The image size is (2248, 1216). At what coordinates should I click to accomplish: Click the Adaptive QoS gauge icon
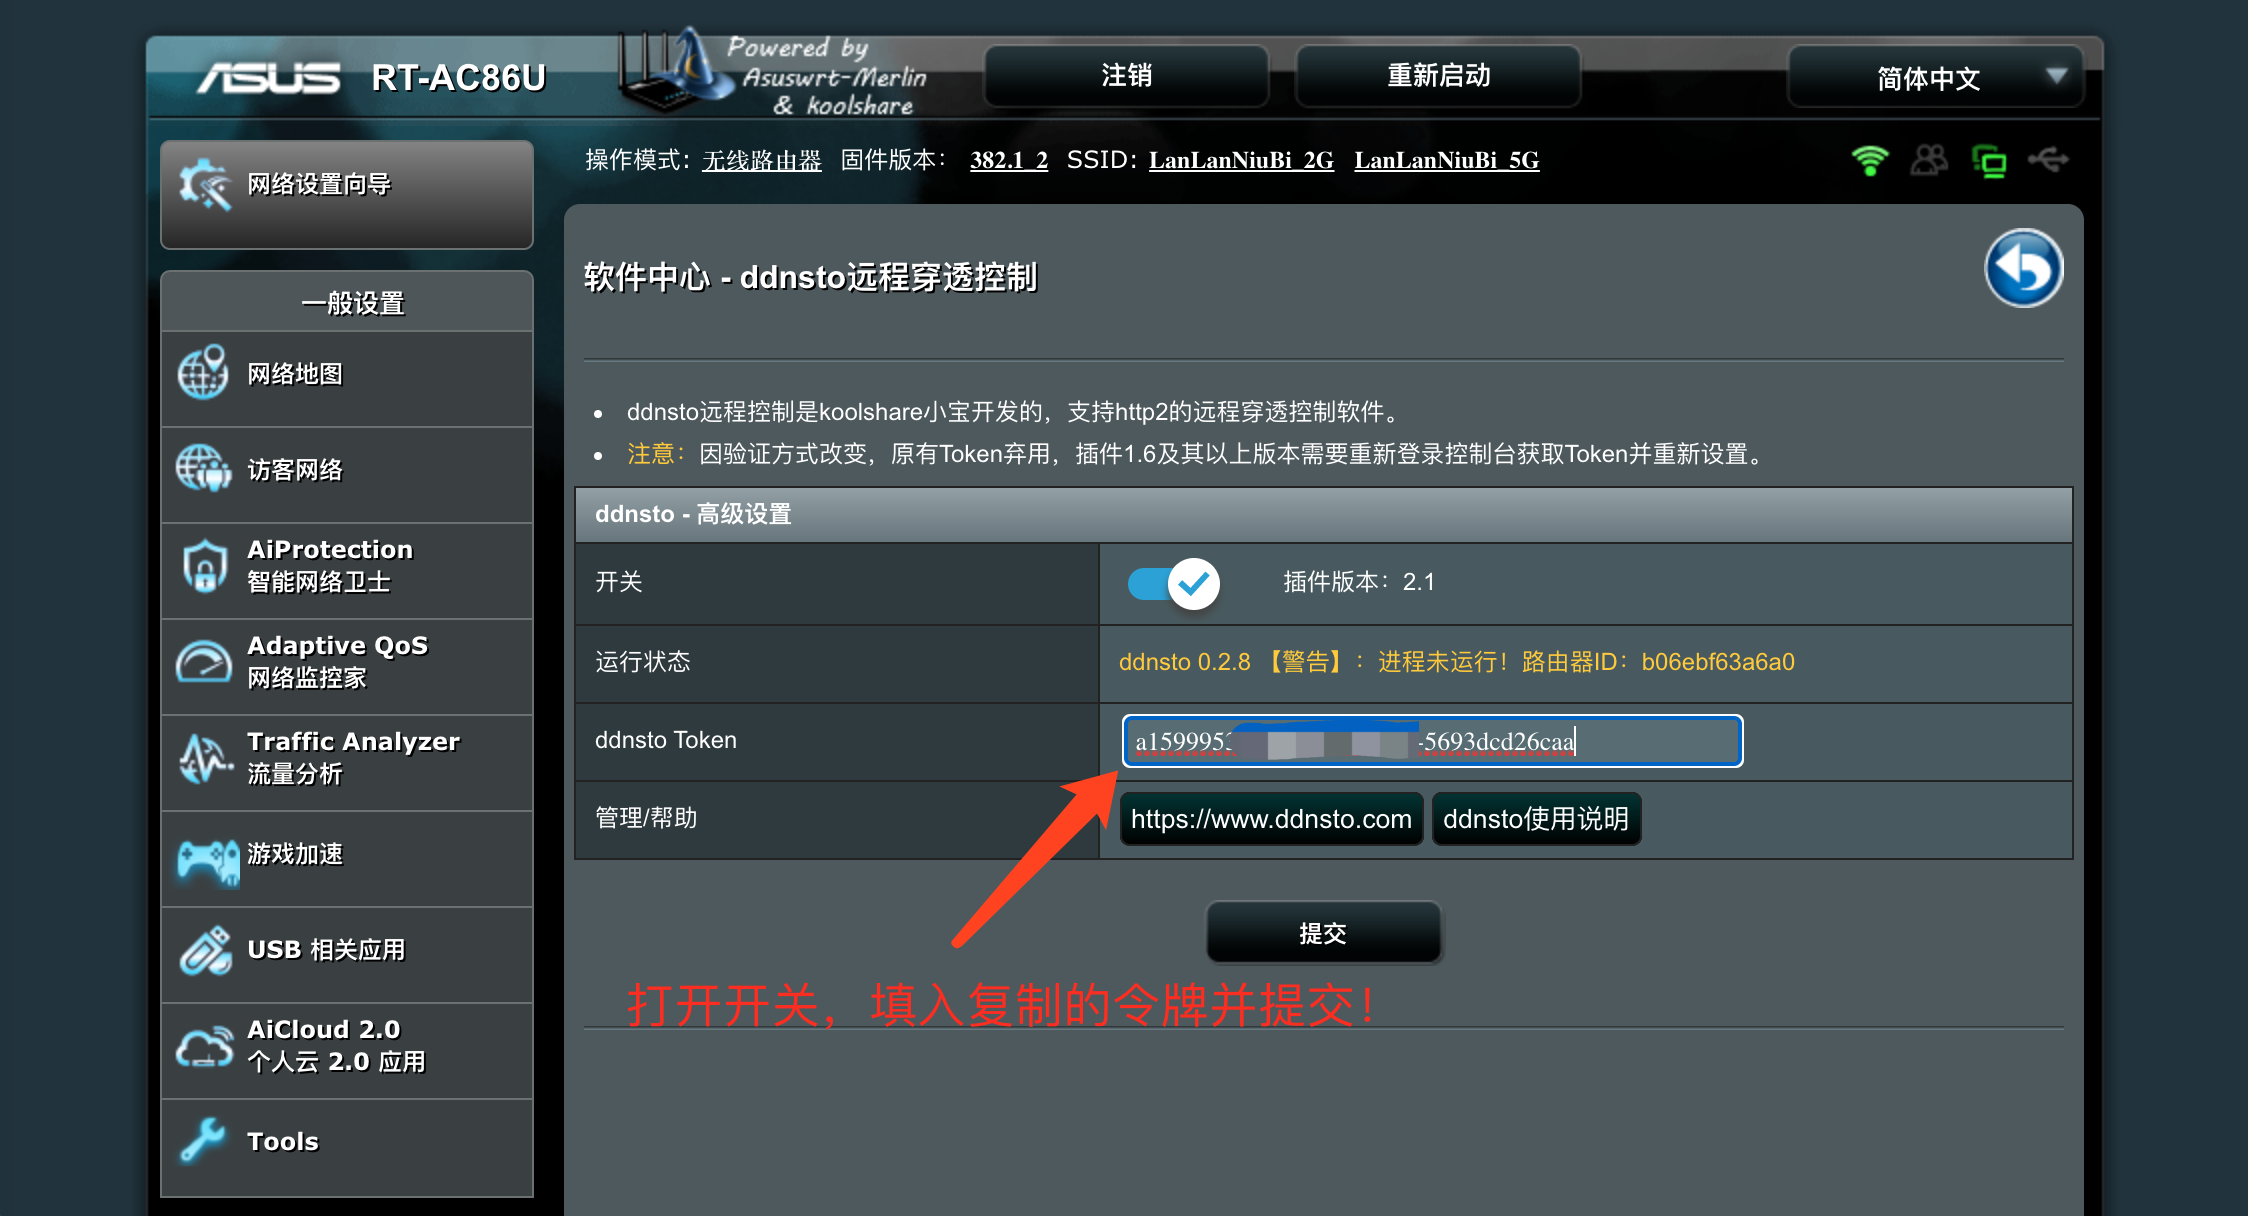(x=204, y=661)
